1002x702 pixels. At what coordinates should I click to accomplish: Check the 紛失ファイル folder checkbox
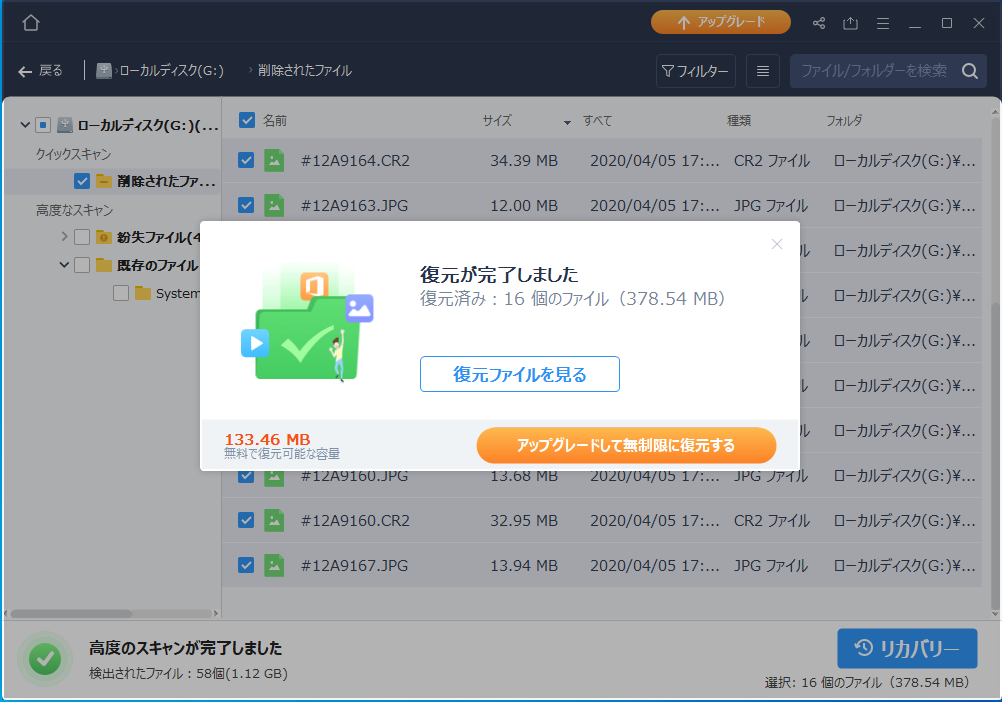(x=82, y=237)
